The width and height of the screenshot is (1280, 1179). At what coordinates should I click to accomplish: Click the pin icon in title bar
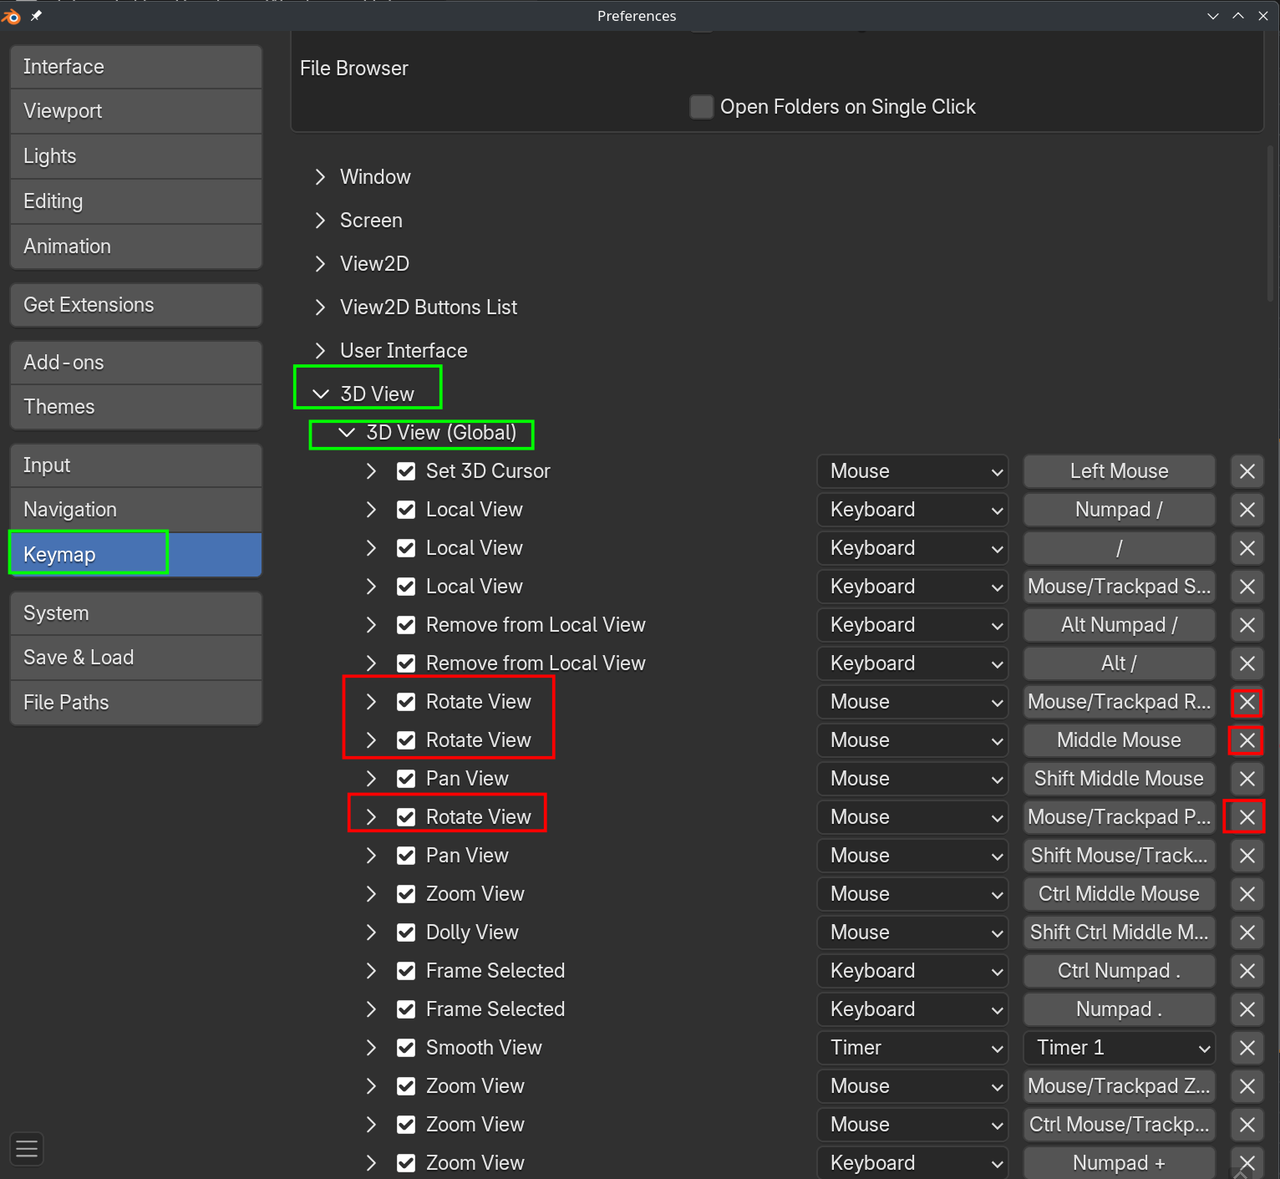point(37,16)
